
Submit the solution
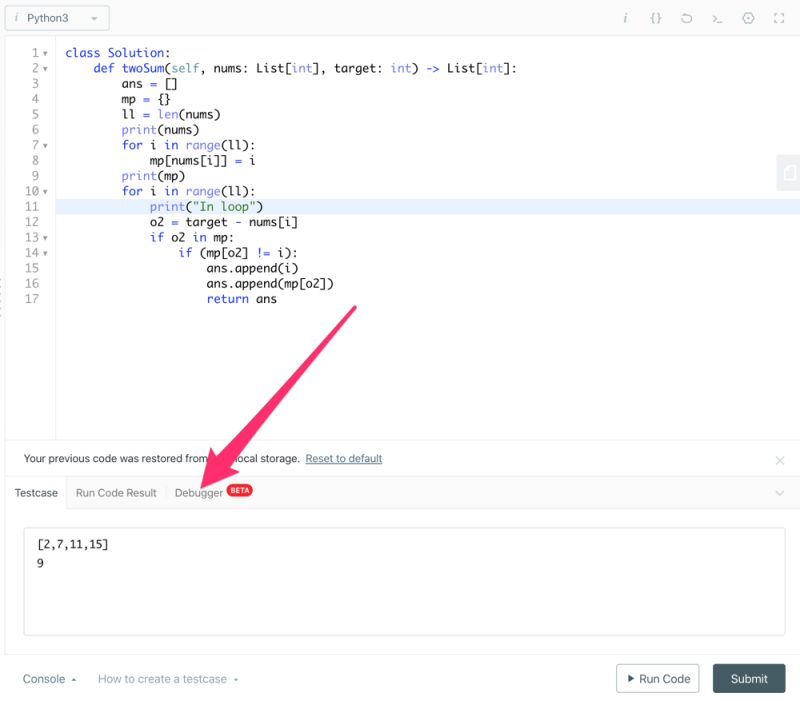748,679
